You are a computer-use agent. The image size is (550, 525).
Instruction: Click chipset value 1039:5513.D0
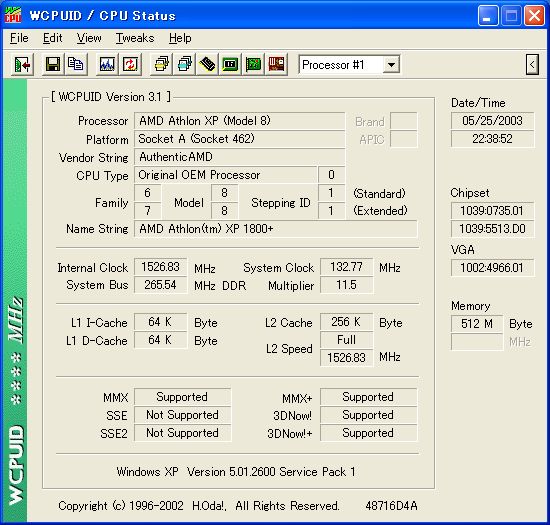point(492,229)
